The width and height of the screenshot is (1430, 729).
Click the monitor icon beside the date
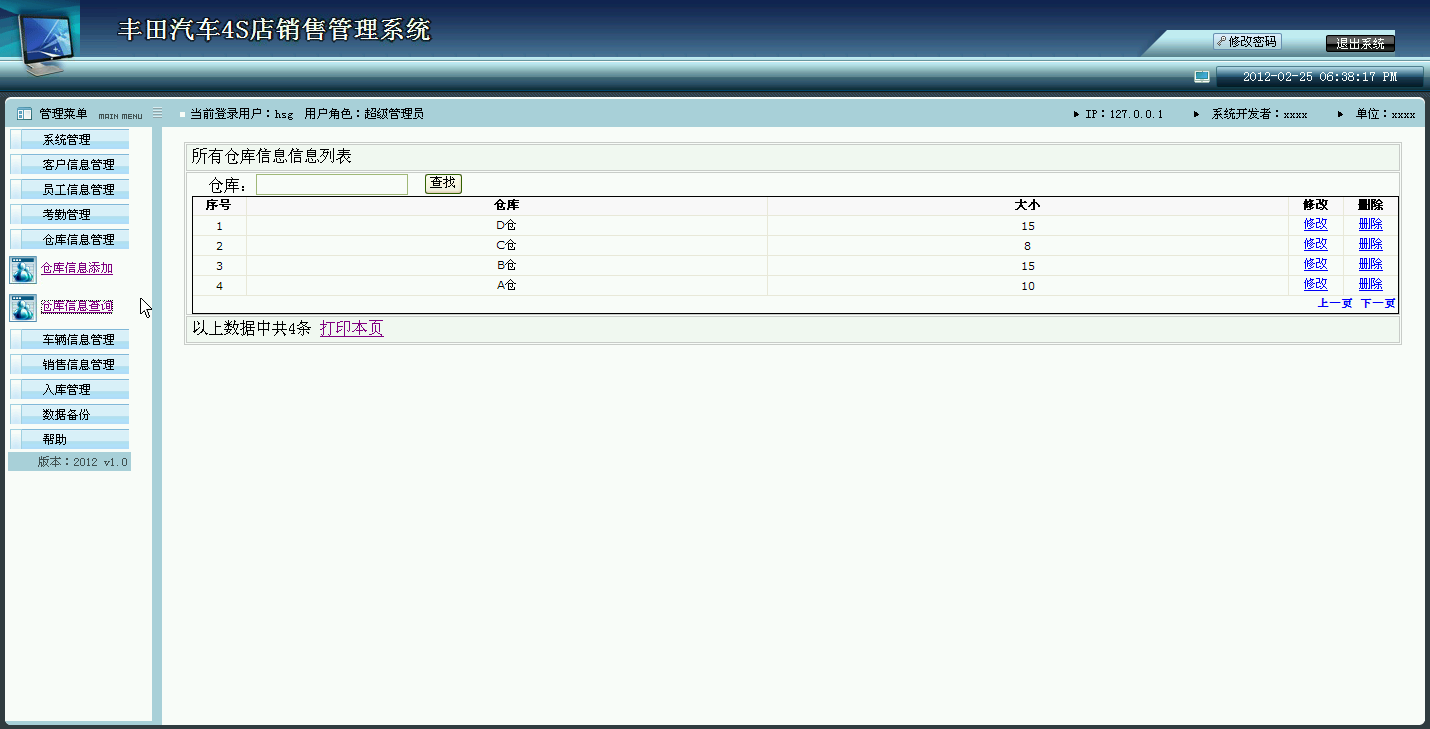pyautogui.click(x=1202, y=76)
